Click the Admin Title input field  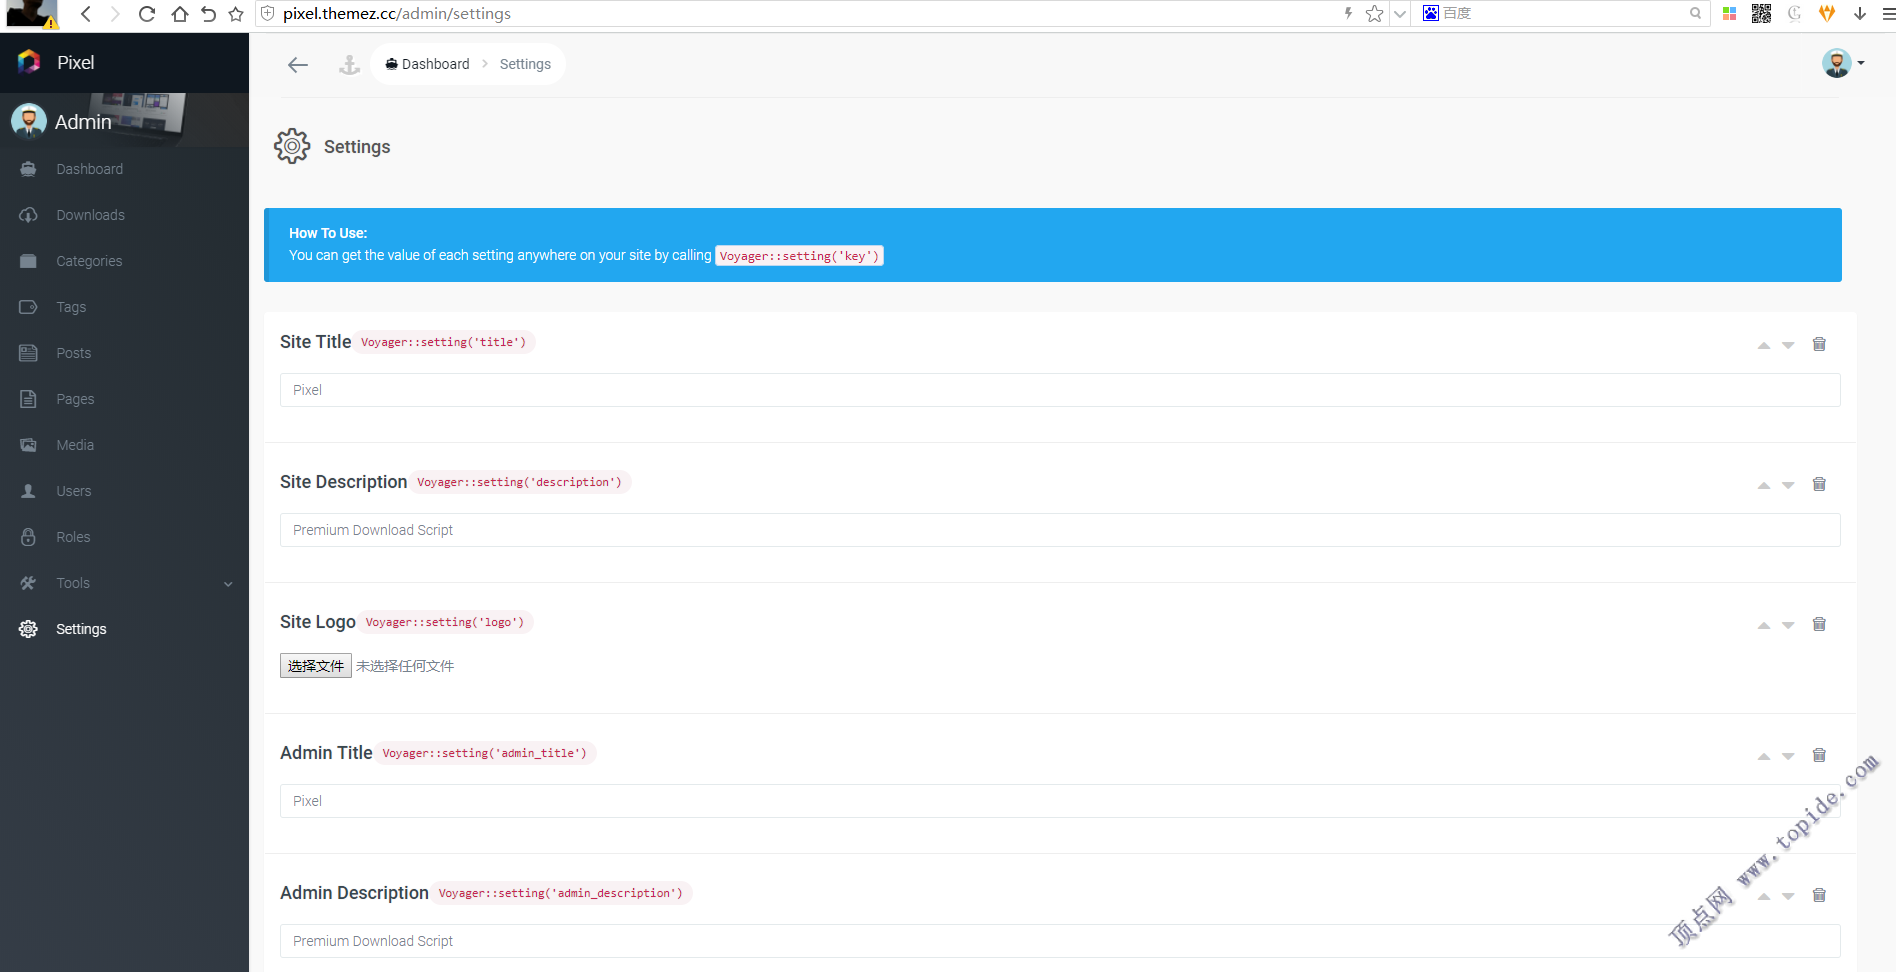[x=1060, y=801]
